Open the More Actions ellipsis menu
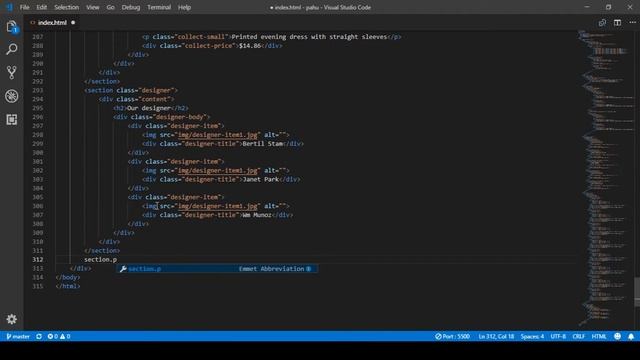Screen dimensions: 640x360 pyautogui.click(x=632, y=23)
